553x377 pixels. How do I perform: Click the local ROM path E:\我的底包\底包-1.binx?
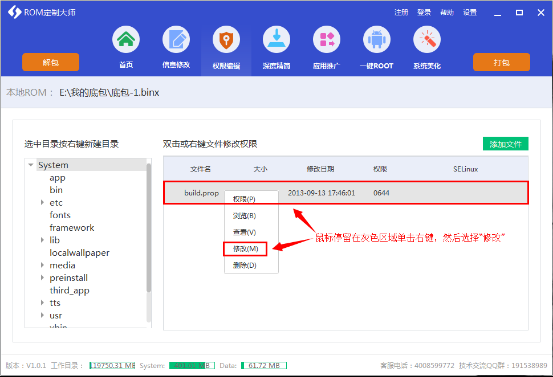click(109, 92)
